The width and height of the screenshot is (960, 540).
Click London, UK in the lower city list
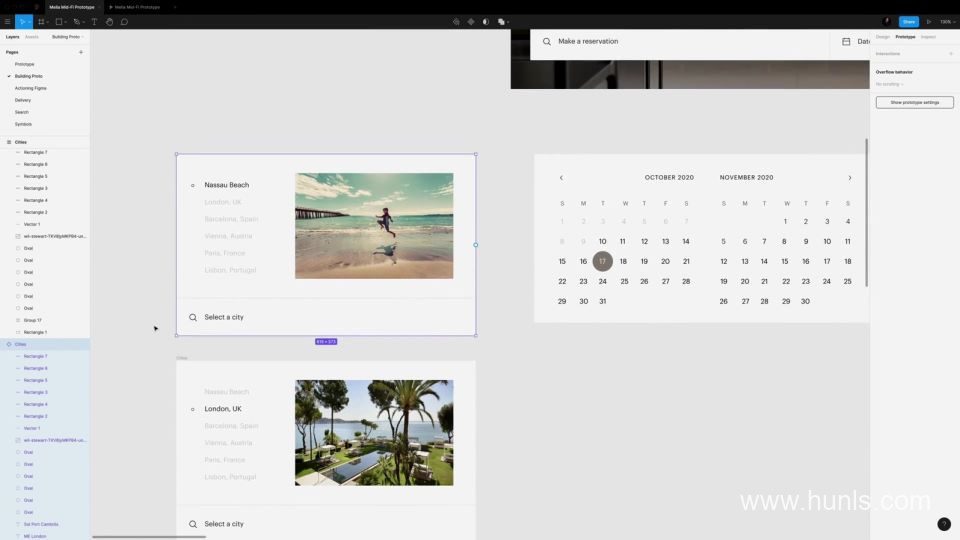223,409
